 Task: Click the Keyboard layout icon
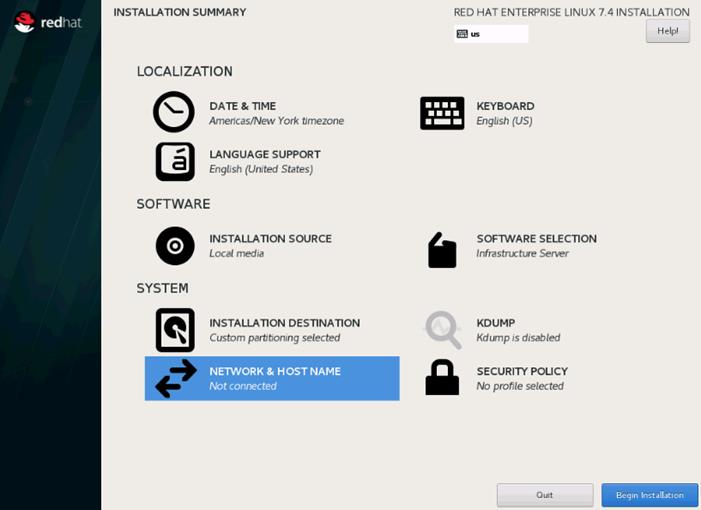(442, 113)
